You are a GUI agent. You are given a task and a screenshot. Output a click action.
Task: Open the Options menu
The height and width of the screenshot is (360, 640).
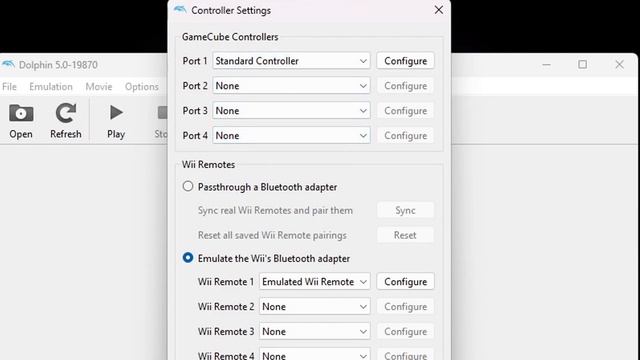[142, 87]
